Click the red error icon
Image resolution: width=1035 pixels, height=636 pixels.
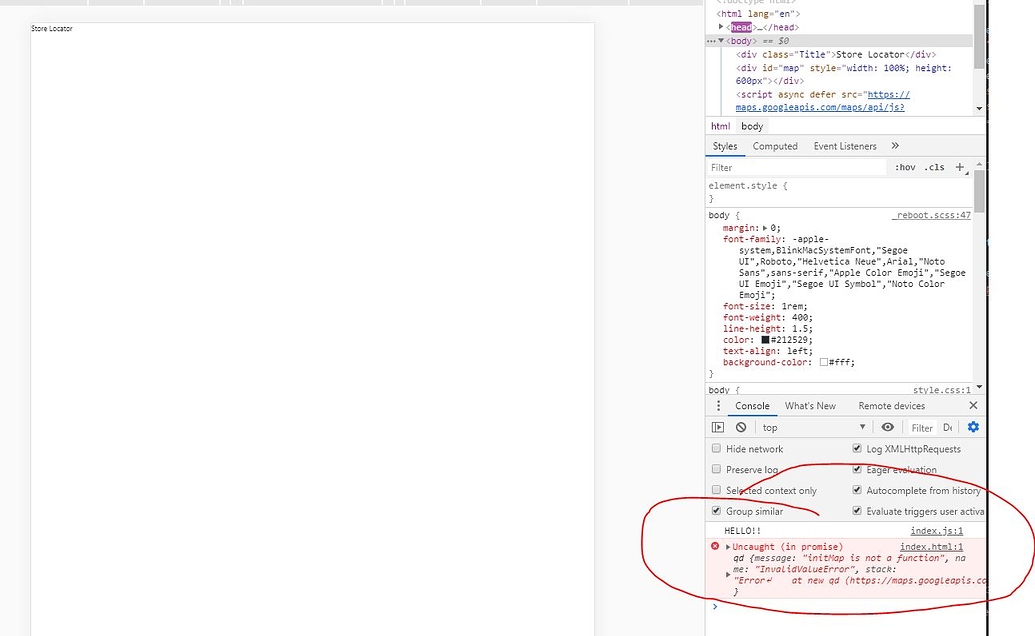coord(715,546)
